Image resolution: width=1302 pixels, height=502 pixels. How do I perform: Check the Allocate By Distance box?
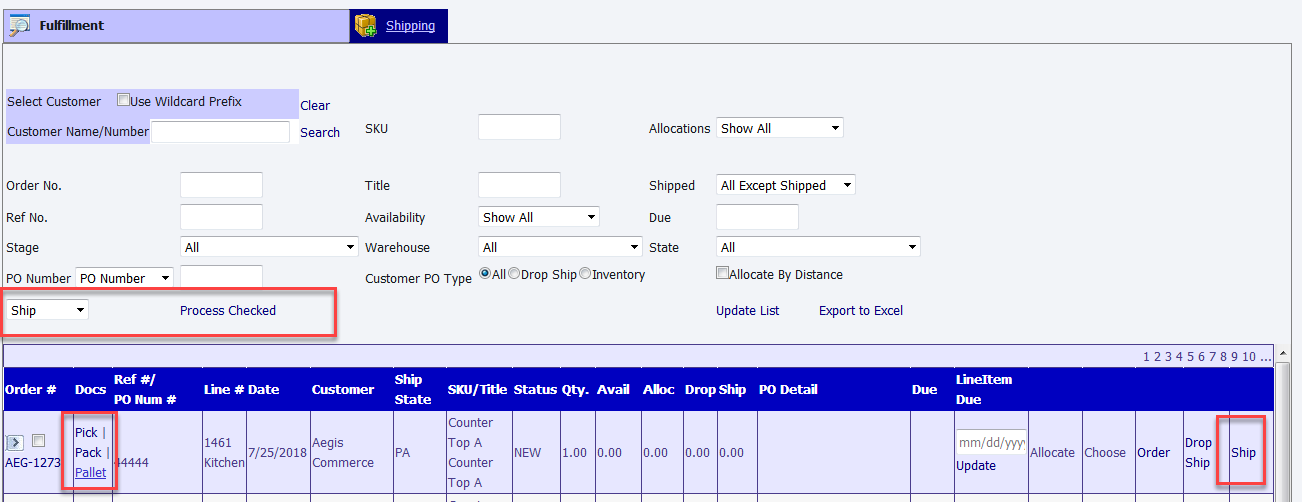point(722,273)
